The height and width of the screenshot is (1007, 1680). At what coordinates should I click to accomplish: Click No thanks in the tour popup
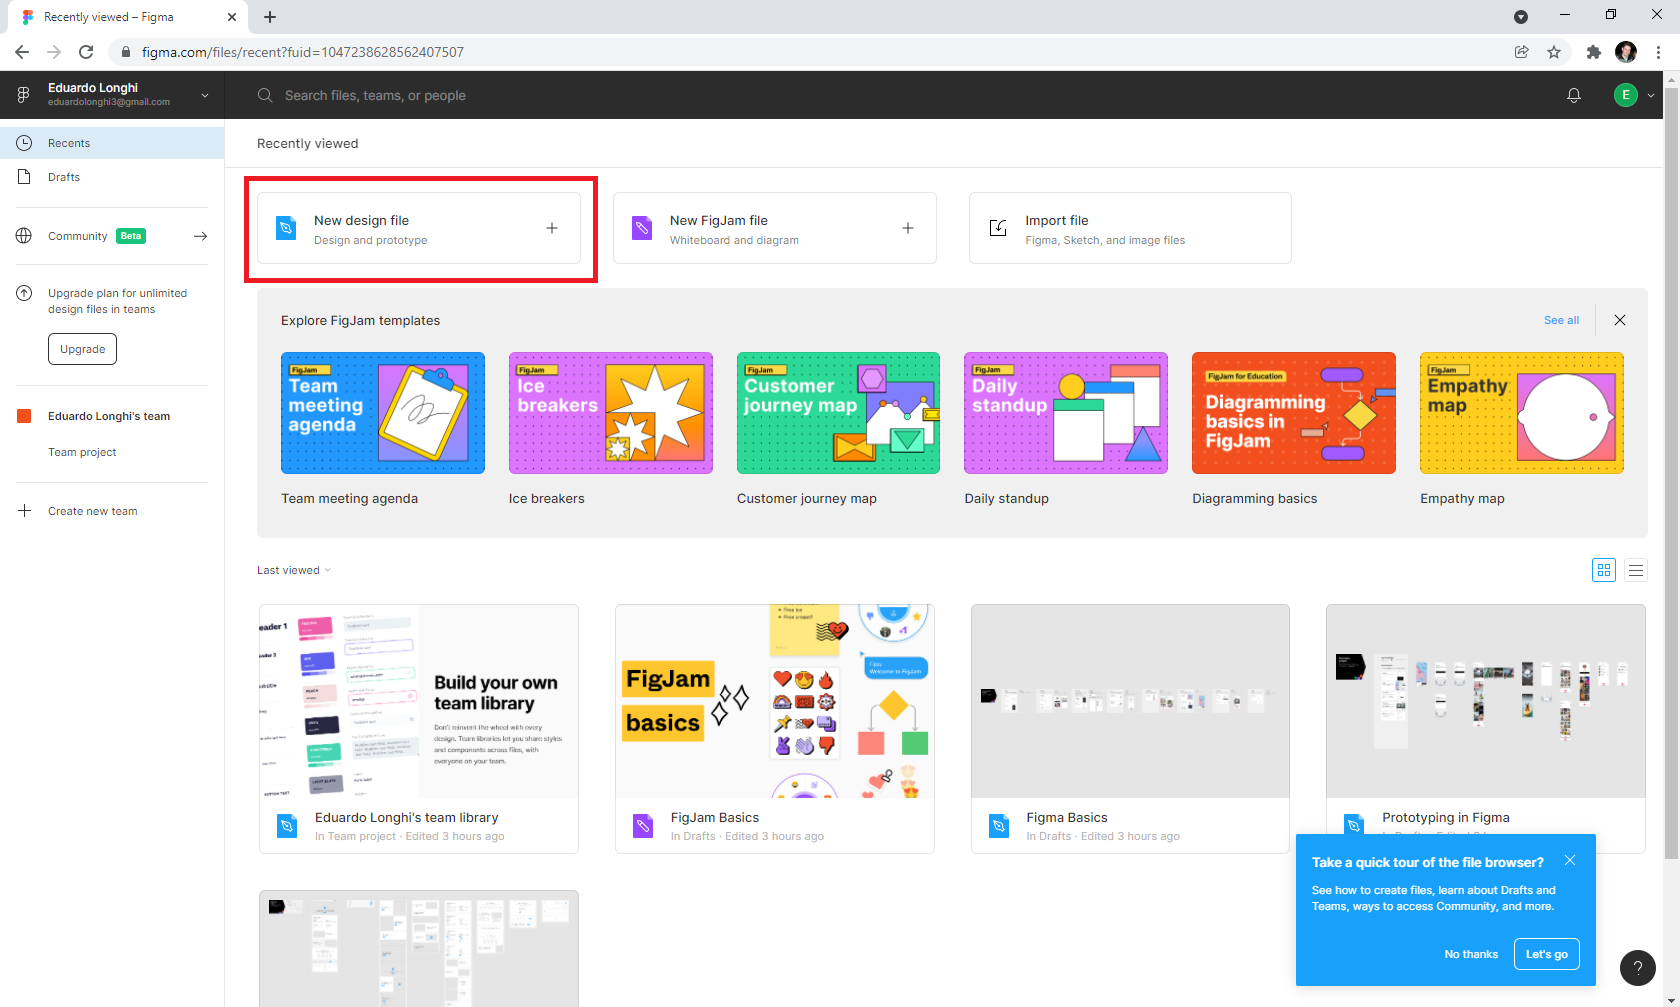click(x=1471, y=954)
